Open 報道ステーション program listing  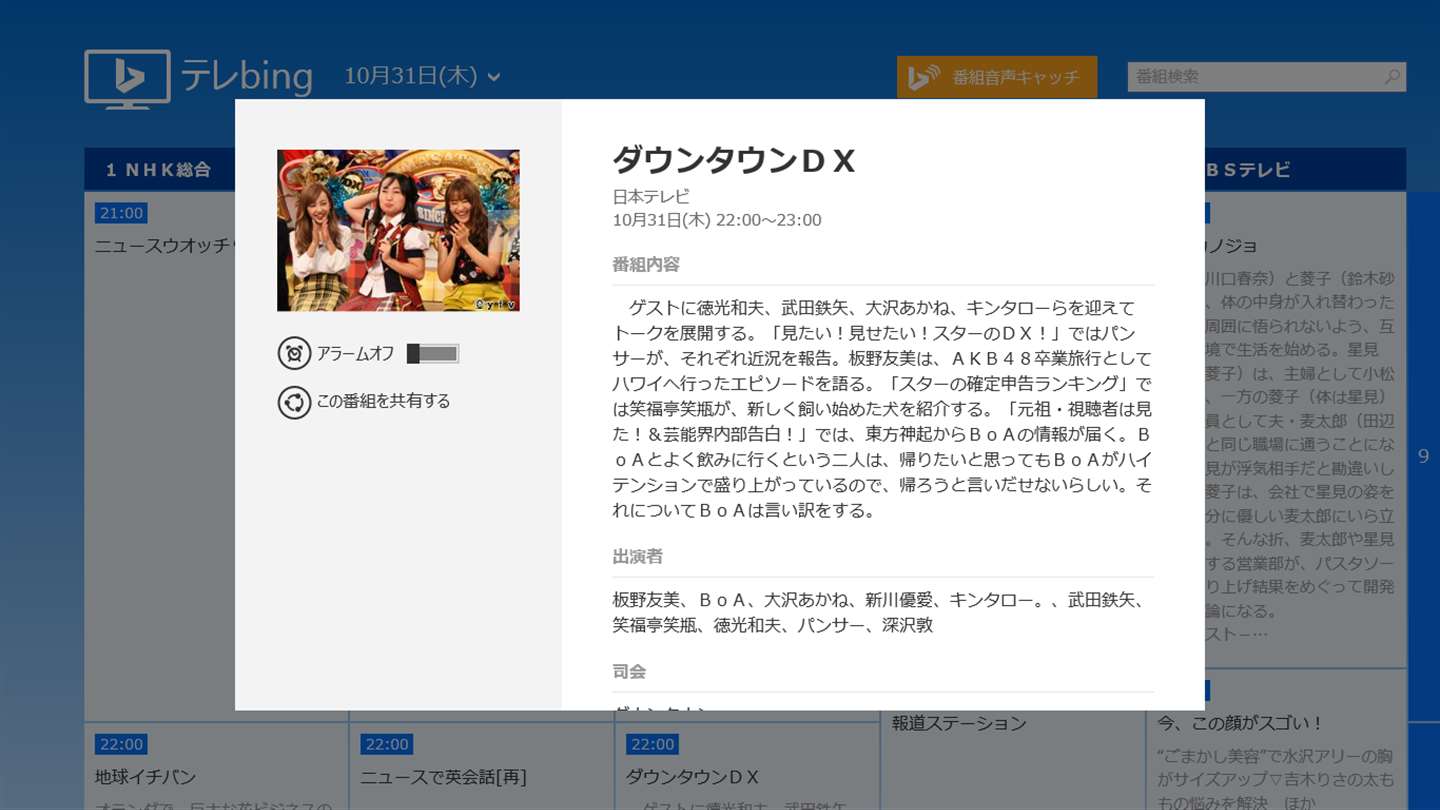959,723
